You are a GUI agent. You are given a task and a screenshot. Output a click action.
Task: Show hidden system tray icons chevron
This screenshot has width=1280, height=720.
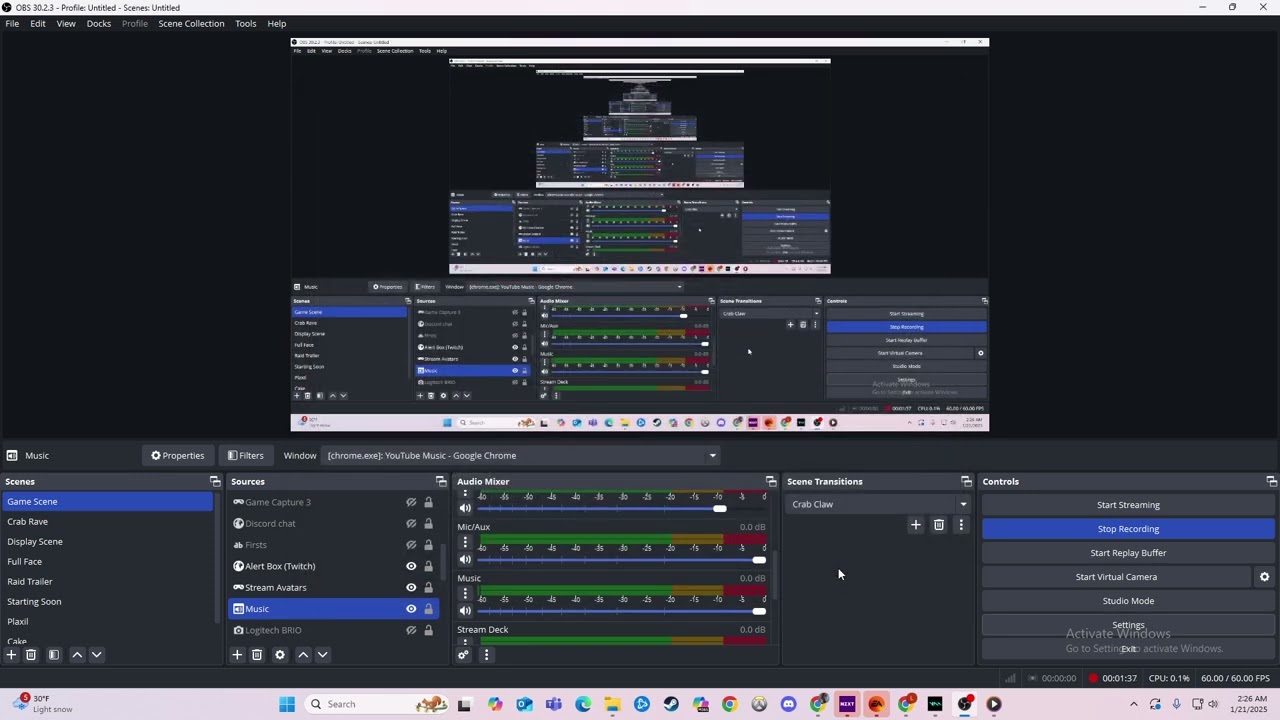coord(1133,704)
